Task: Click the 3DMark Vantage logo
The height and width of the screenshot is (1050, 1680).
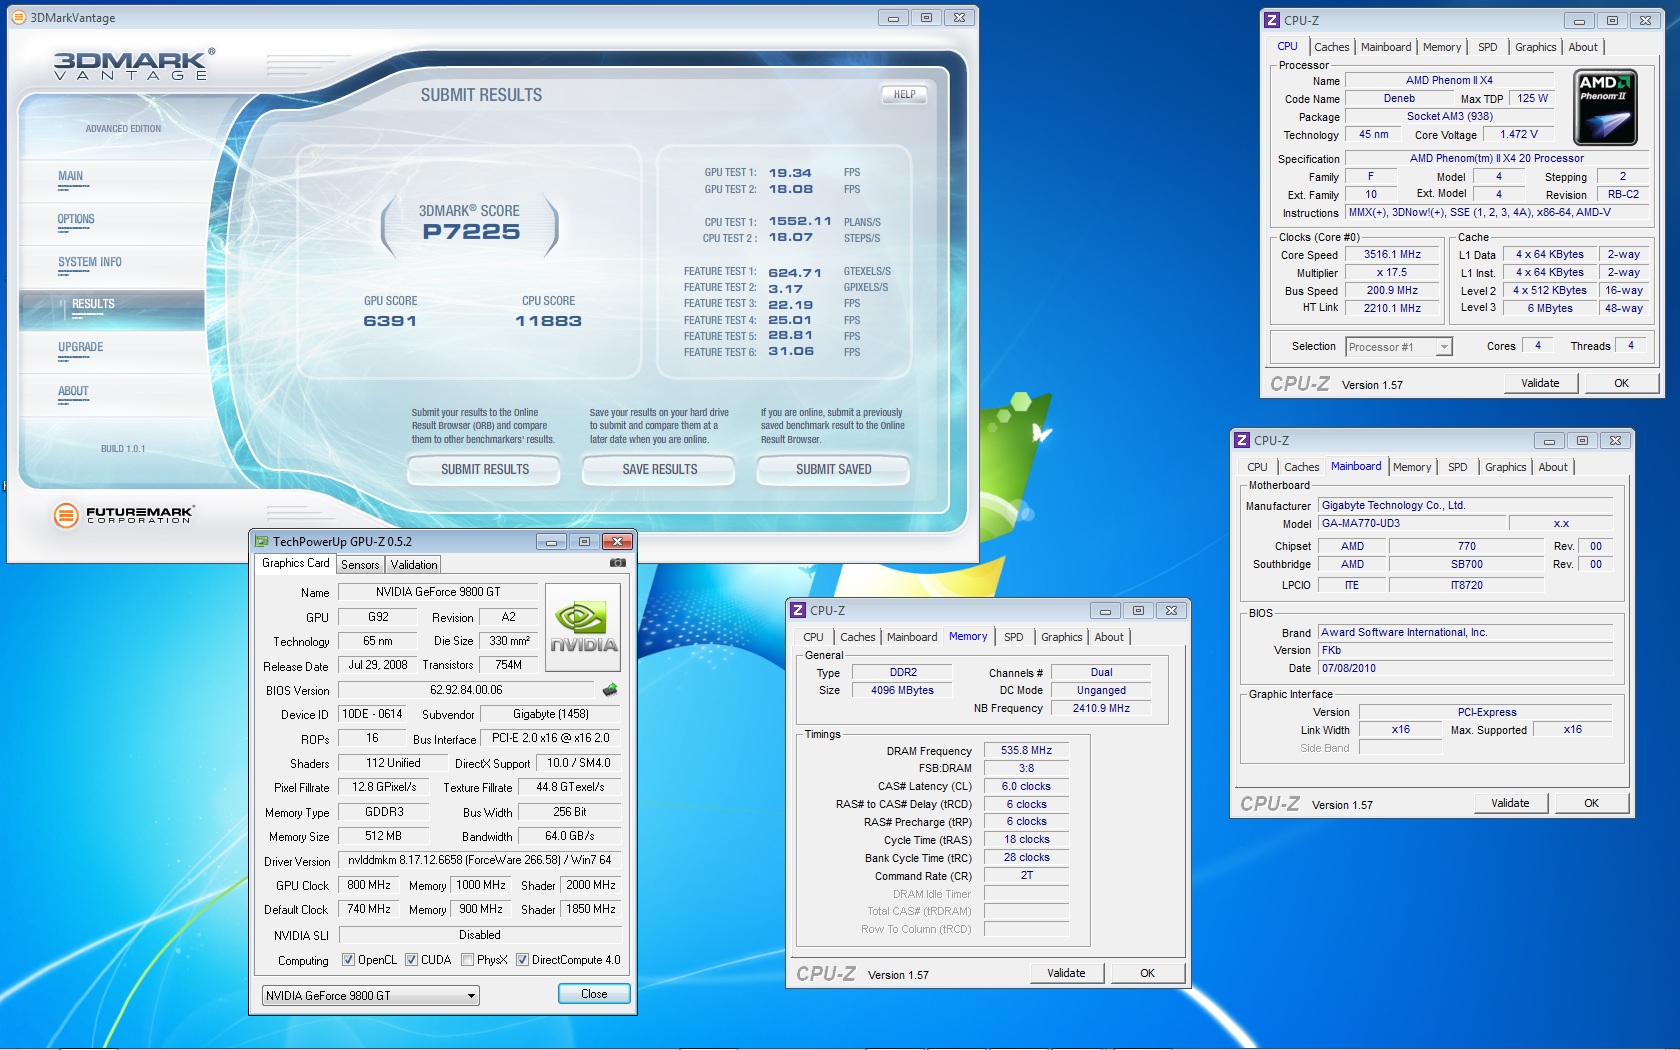Action: pos(134,65)
